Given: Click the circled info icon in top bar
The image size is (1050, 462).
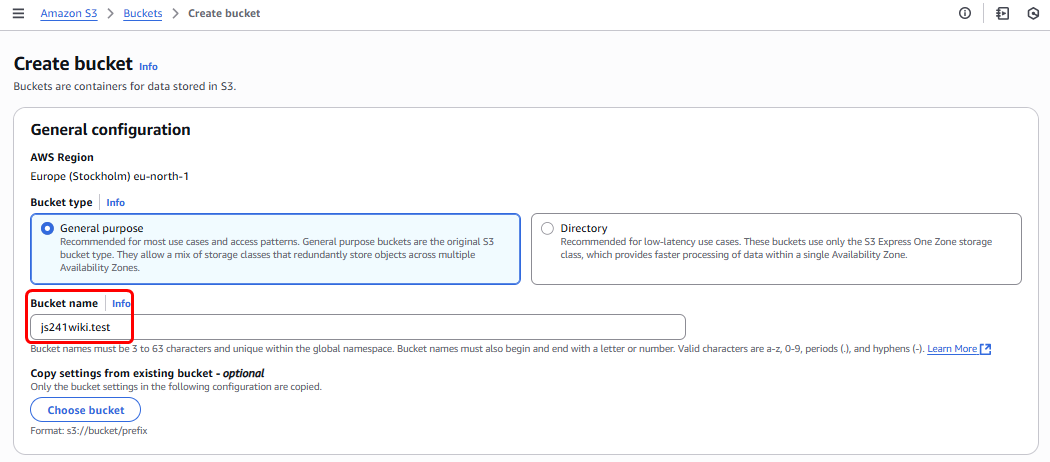Looking at the screenshot, I should click(965, 13).
